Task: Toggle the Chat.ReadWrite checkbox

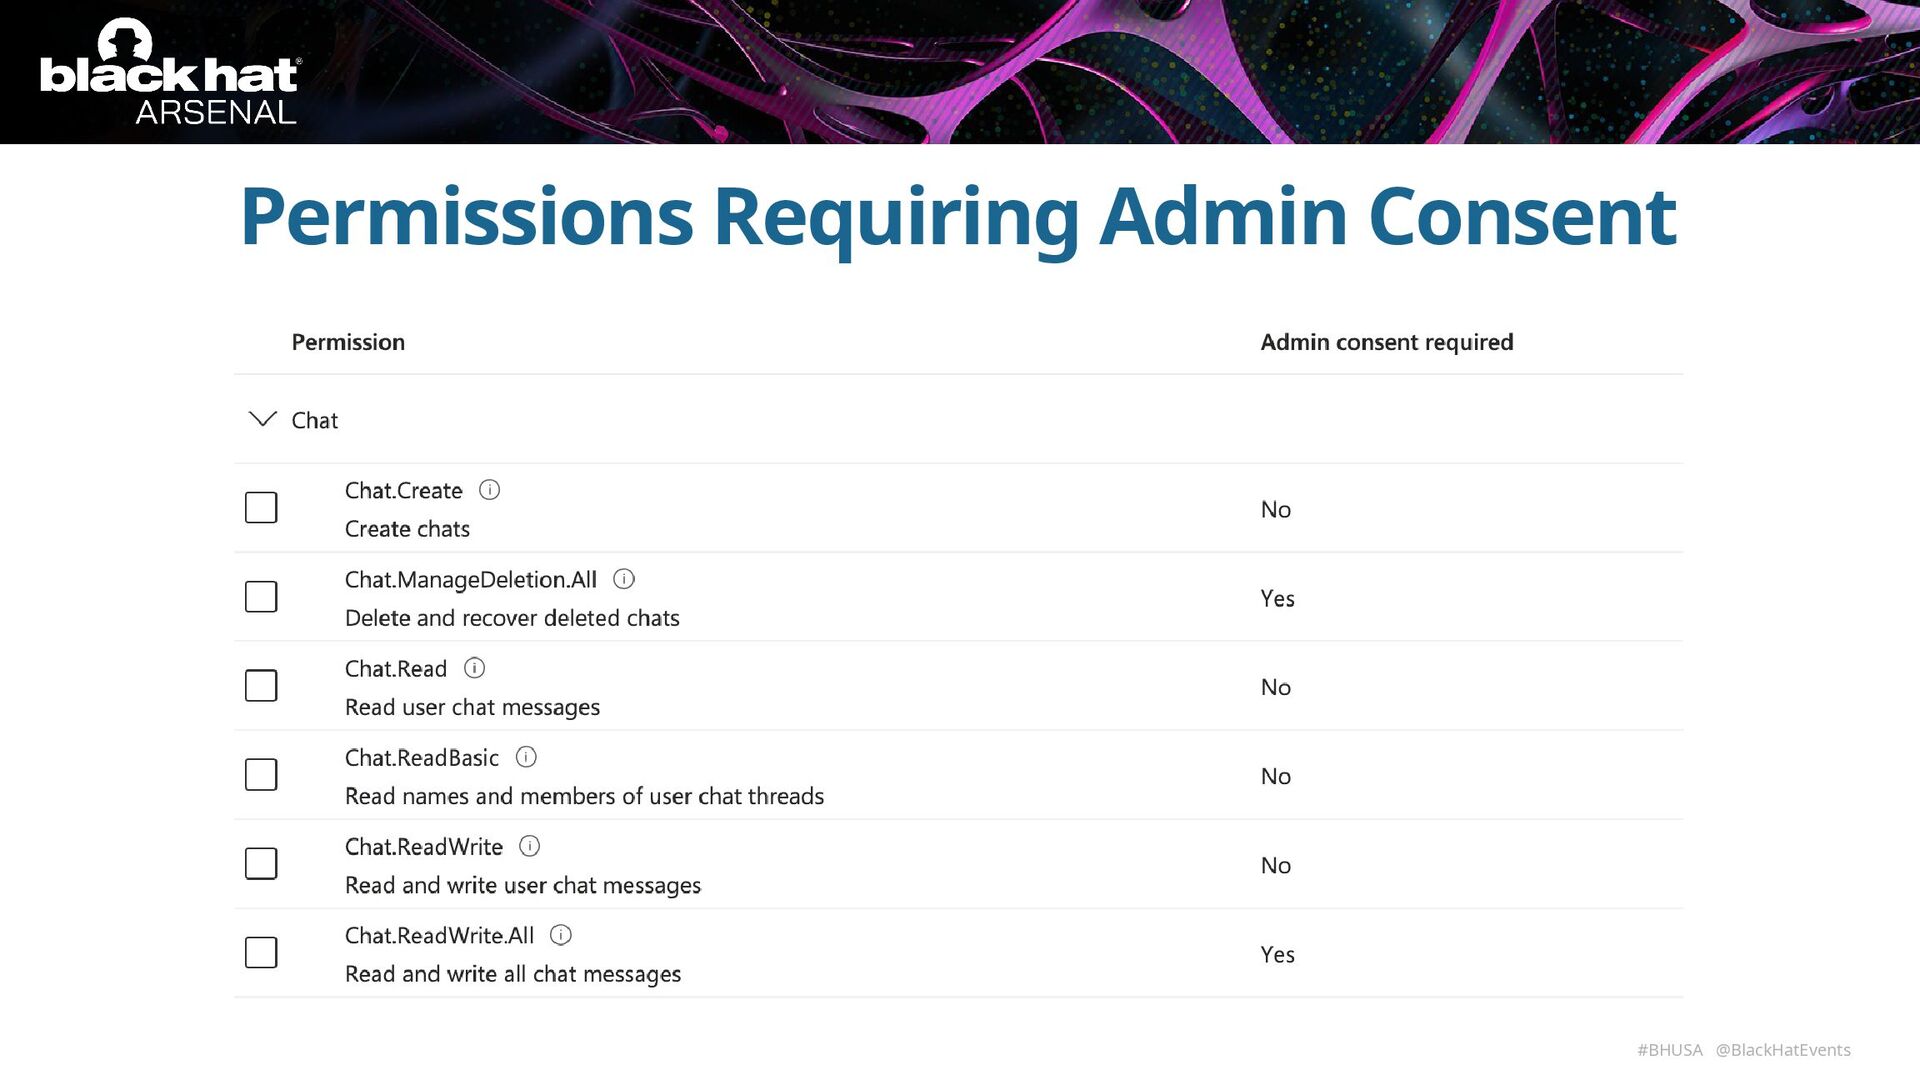Action: coord(261,864)
